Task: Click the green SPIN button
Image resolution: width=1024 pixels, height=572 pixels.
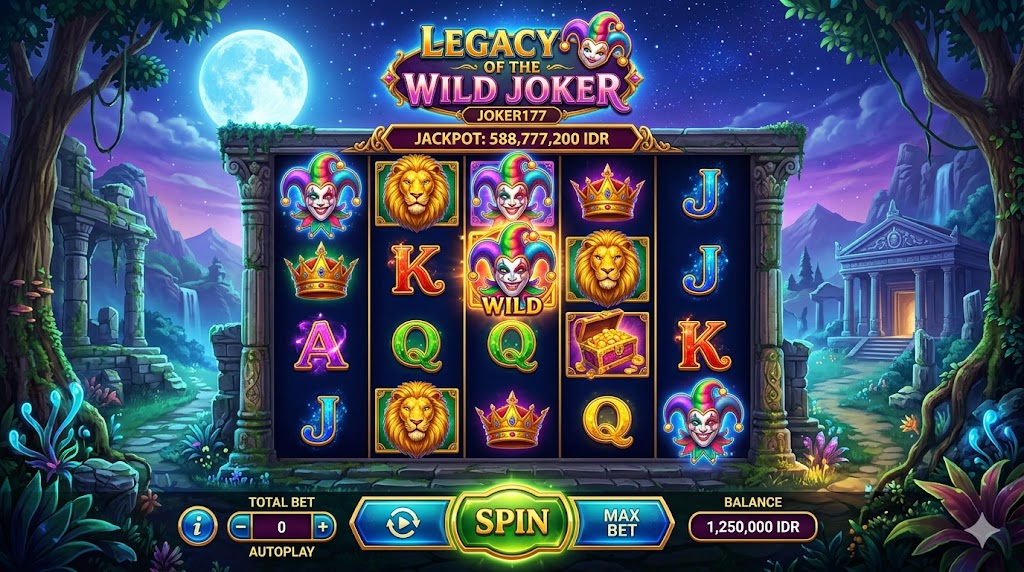Action: [512, 522]
